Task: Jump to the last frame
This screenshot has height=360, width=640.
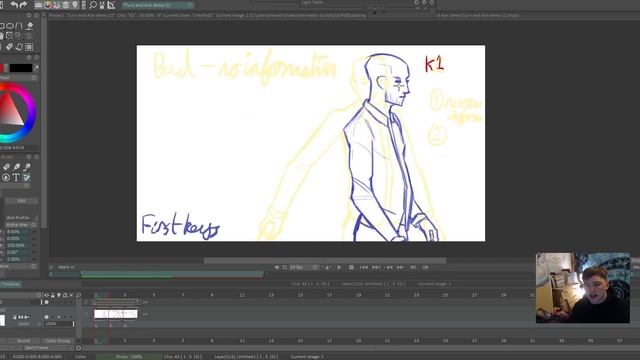Action: pos(376,267)
